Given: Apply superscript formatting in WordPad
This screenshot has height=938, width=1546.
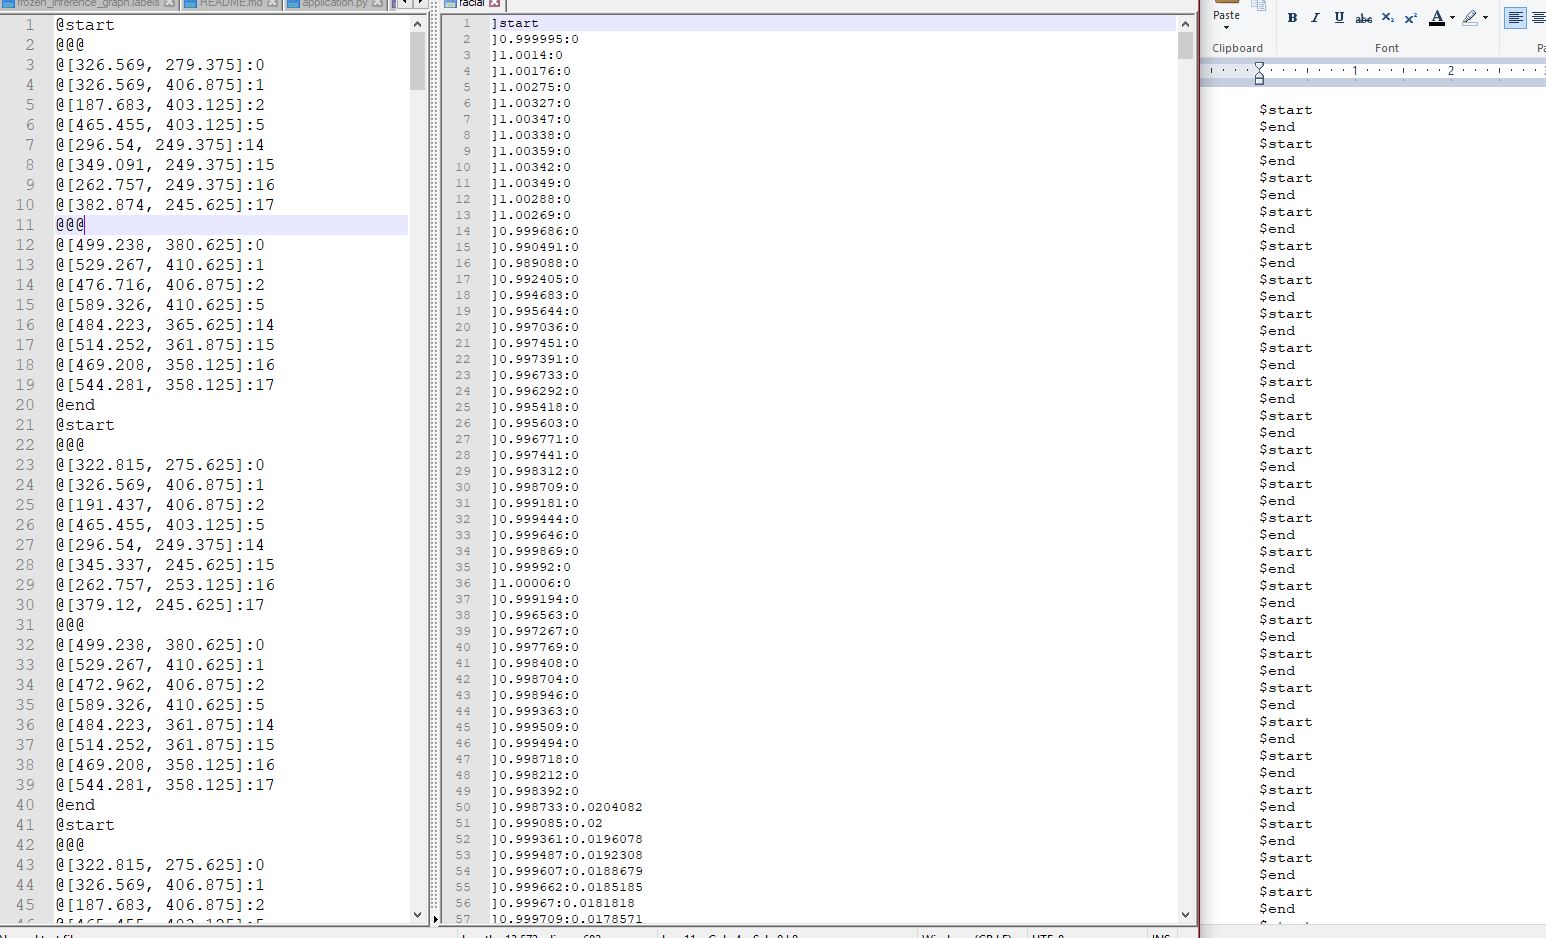Looking at the screenshot, I should pos(1411,18).
